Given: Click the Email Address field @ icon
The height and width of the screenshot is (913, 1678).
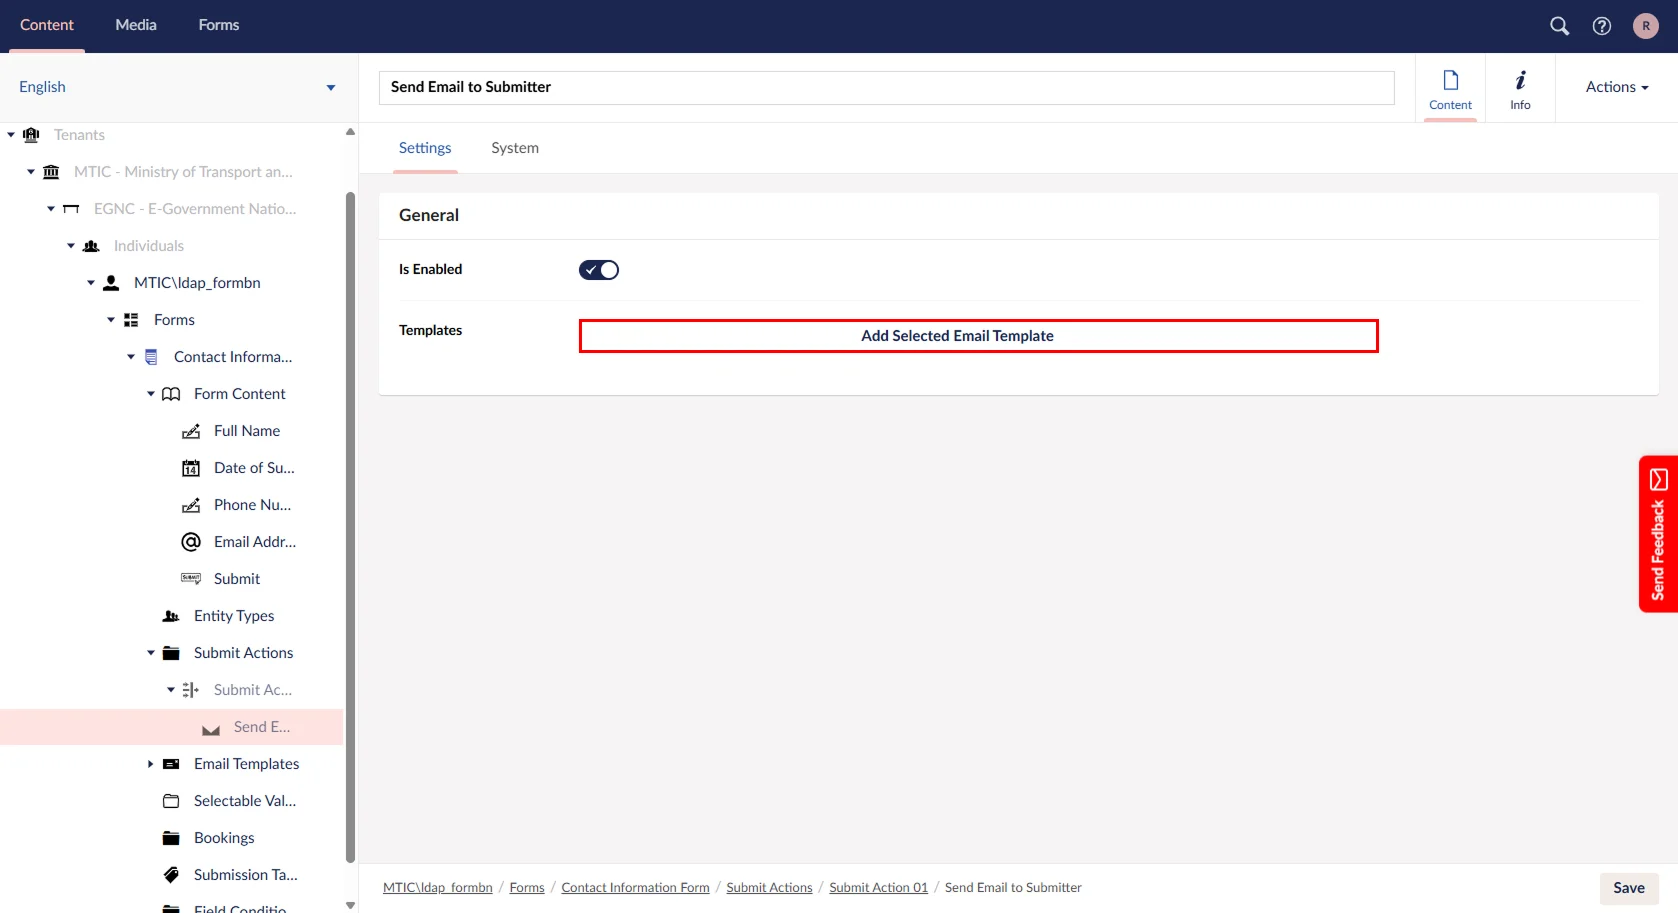Looking at the screenshot, I should click(191, 542).
